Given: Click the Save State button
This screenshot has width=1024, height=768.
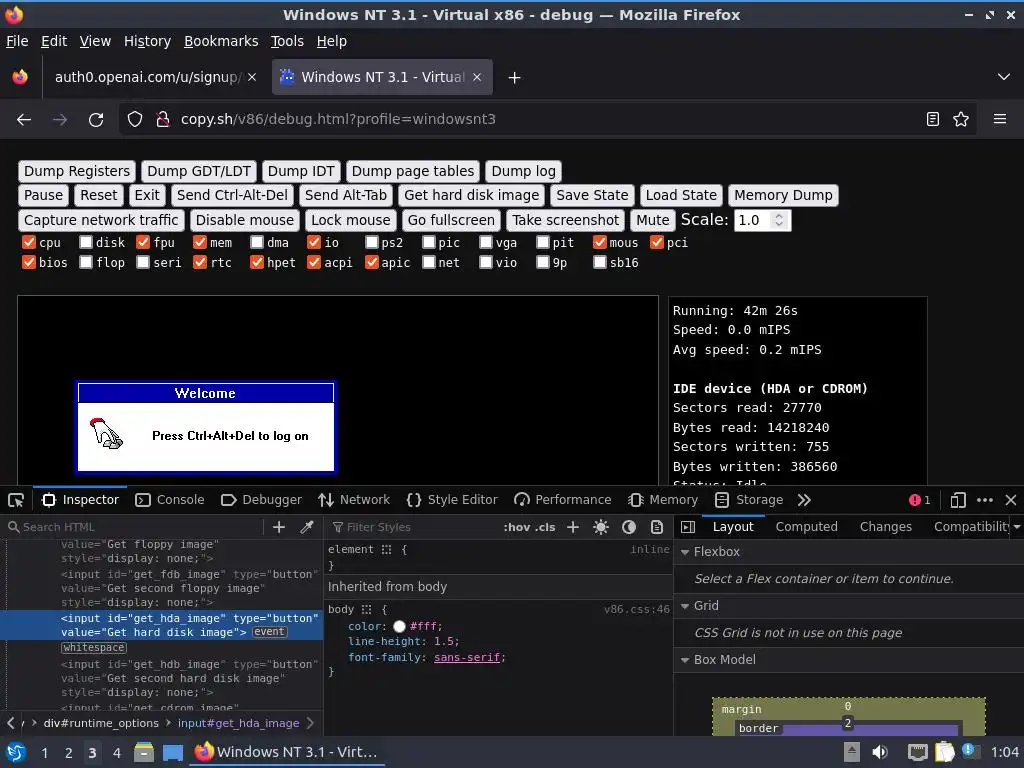Looking at the screenshot, I should 592,195.
